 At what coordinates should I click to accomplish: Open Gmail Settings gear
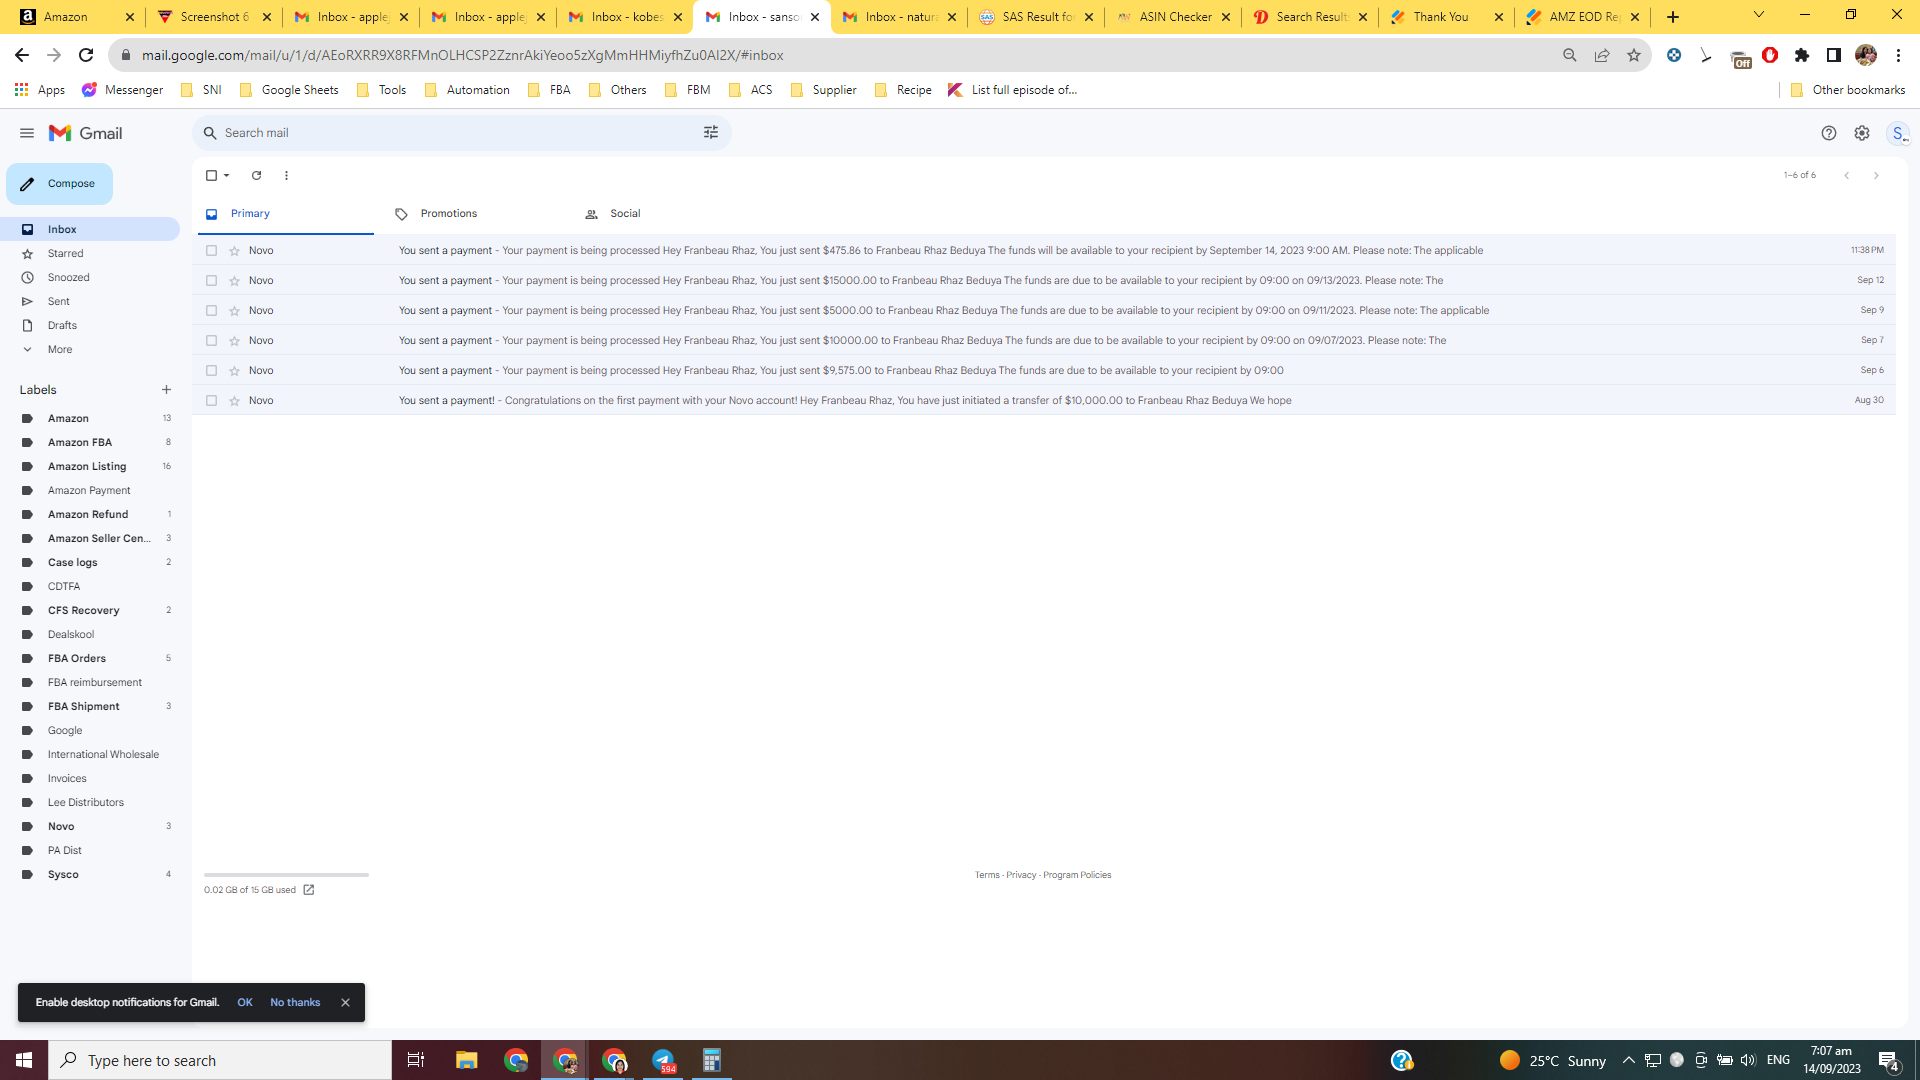pos(1862,133)
